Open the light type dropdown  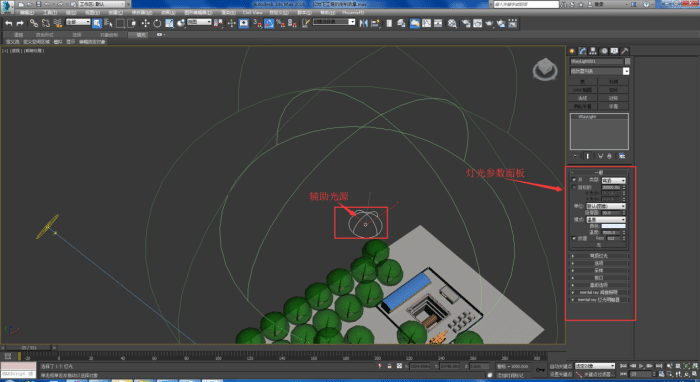click(x=613, y=180)
